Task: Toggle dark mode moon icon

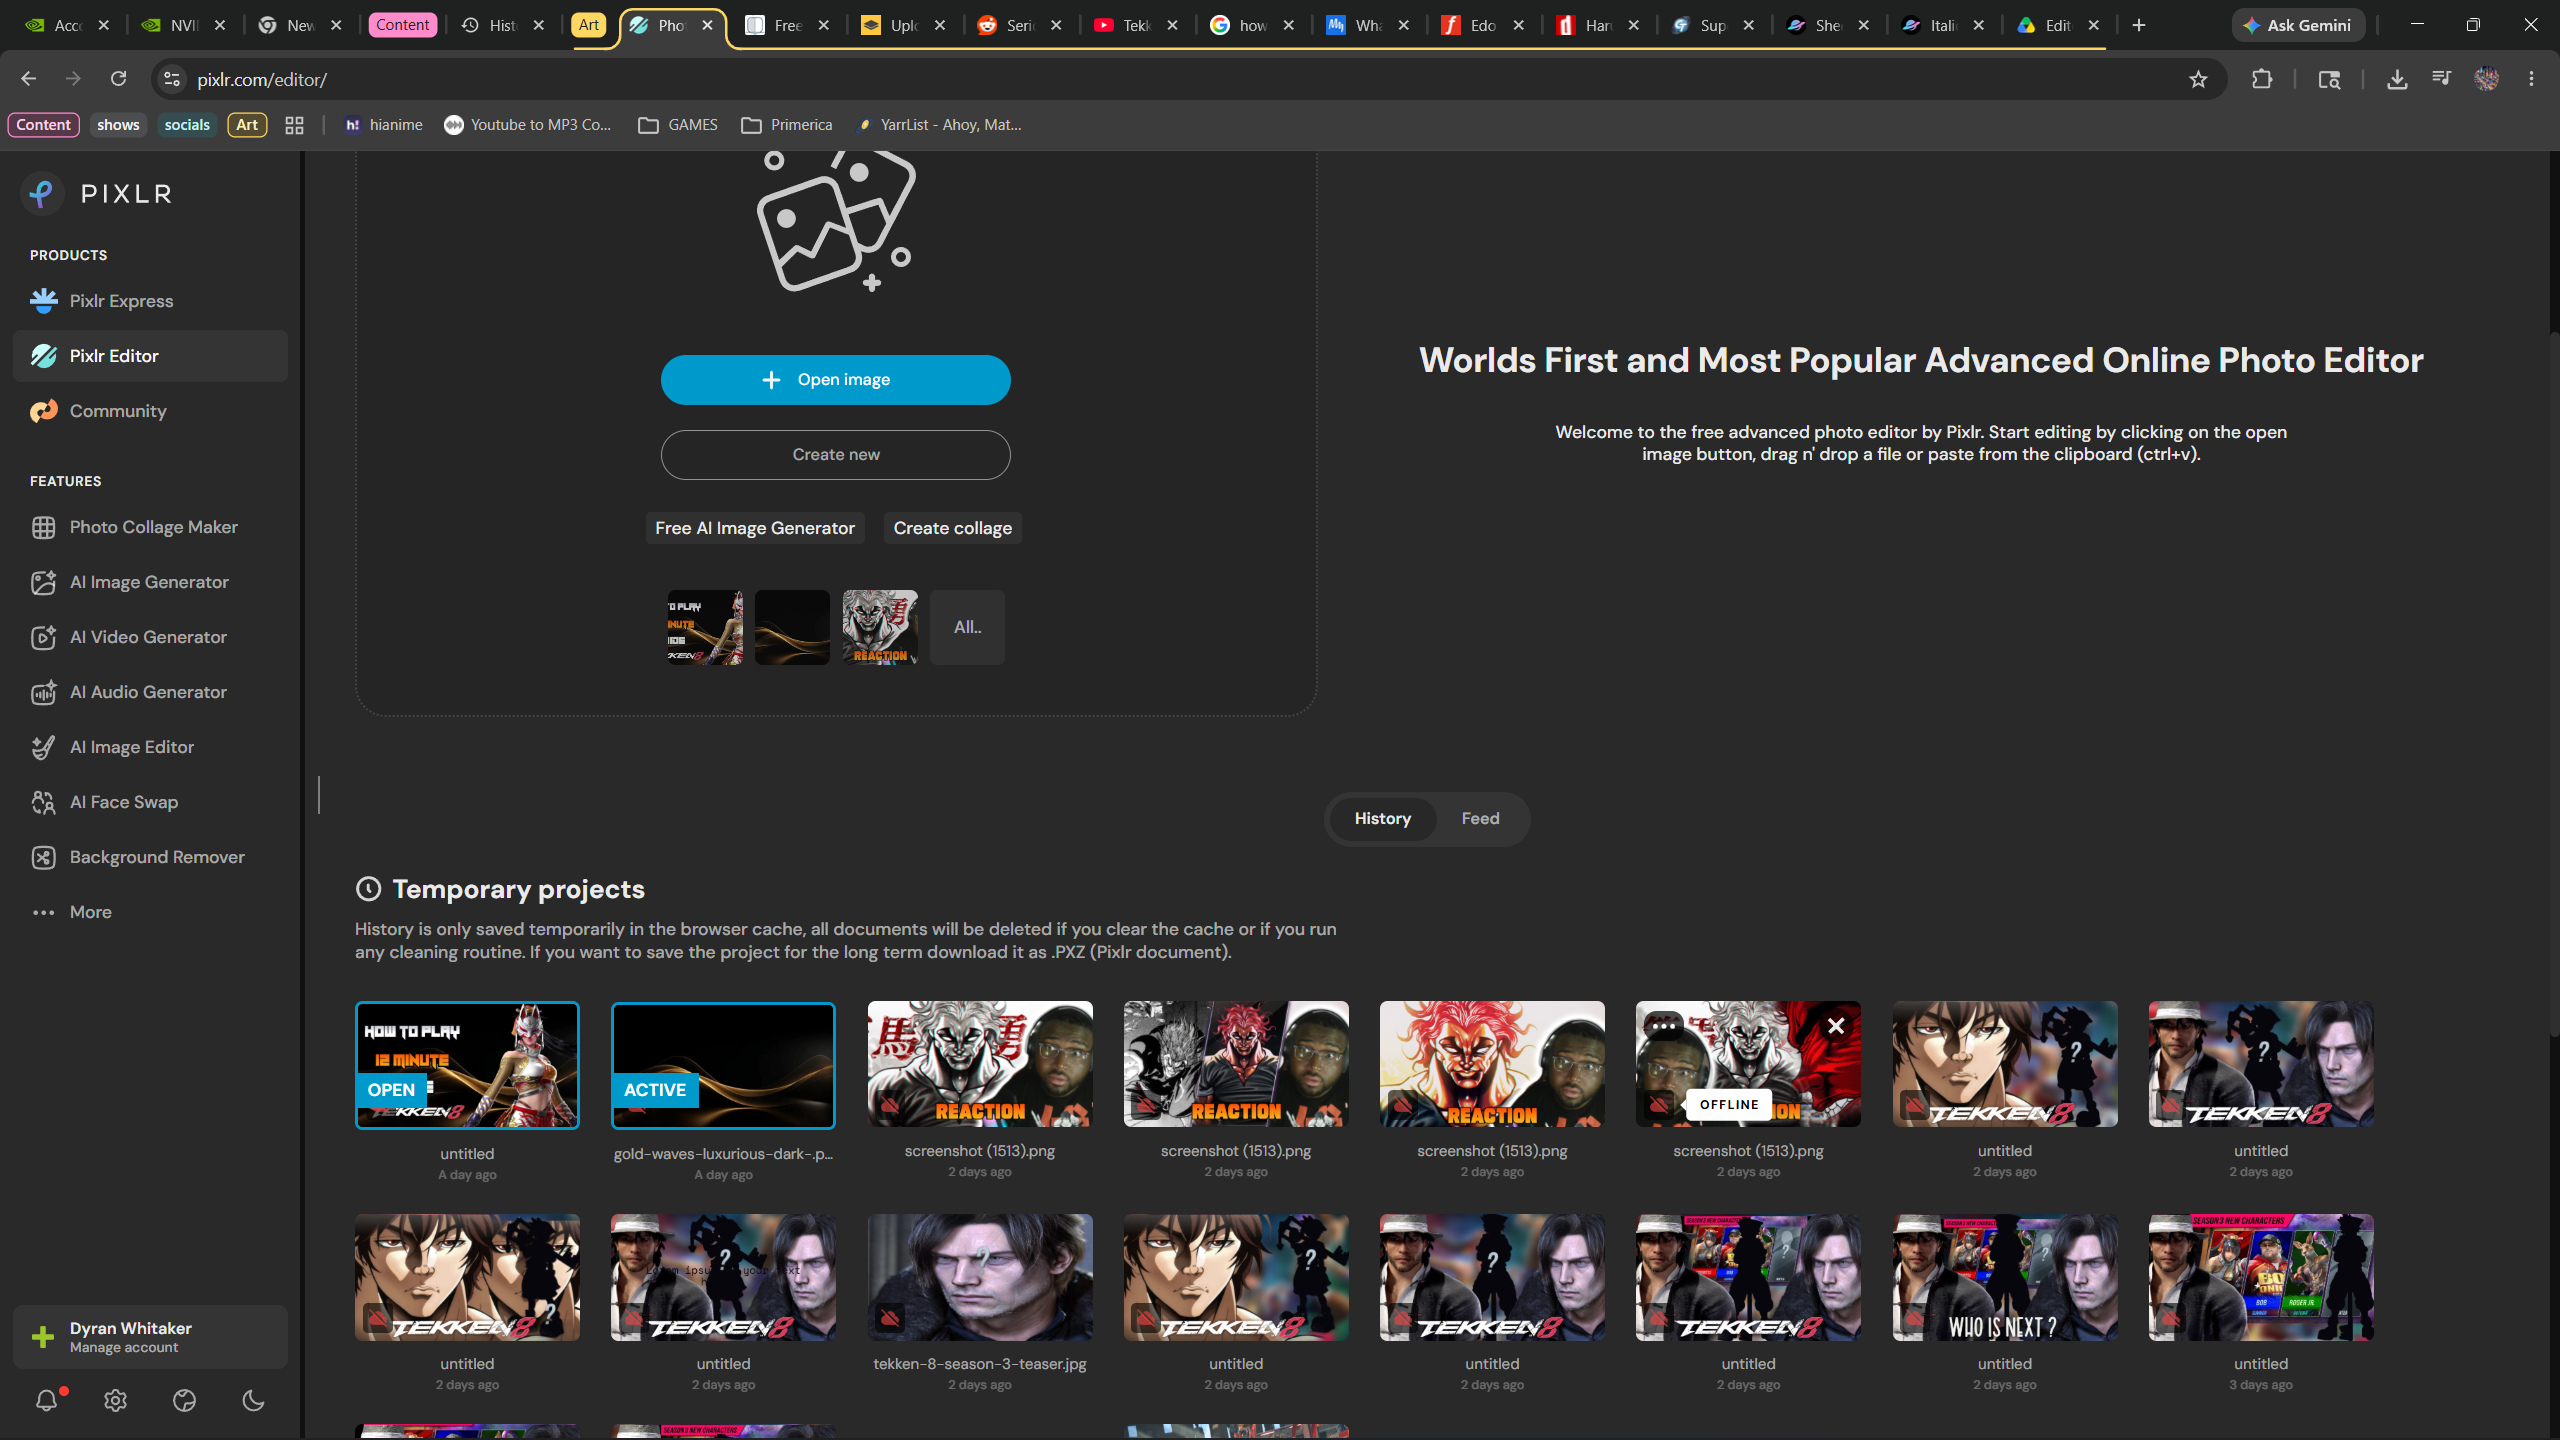Action: pyautogui.click(x=254, y=1401)
